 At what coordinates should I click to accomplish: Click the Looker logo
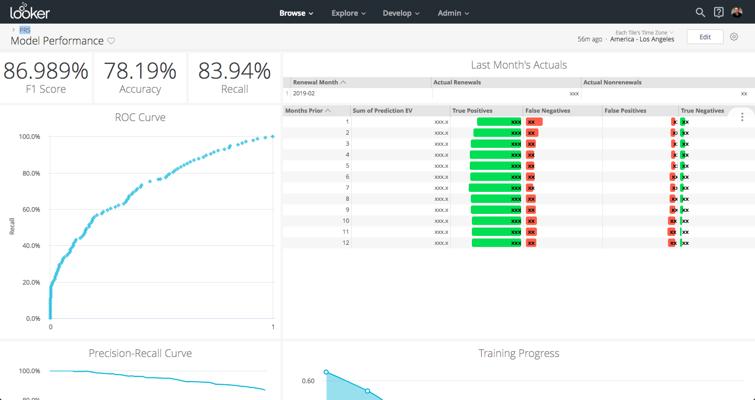pos(30,11)
